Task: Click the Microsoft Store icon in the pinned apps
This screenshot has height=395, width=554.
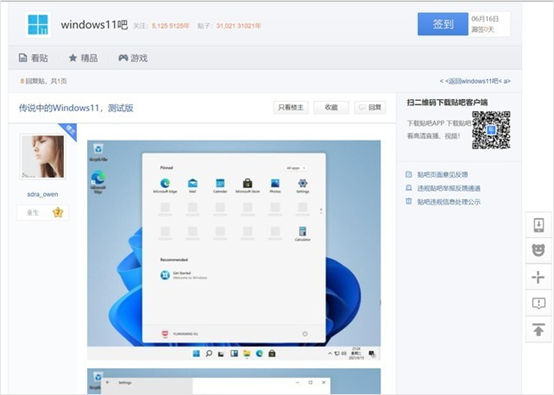Action: click(248, 183)
